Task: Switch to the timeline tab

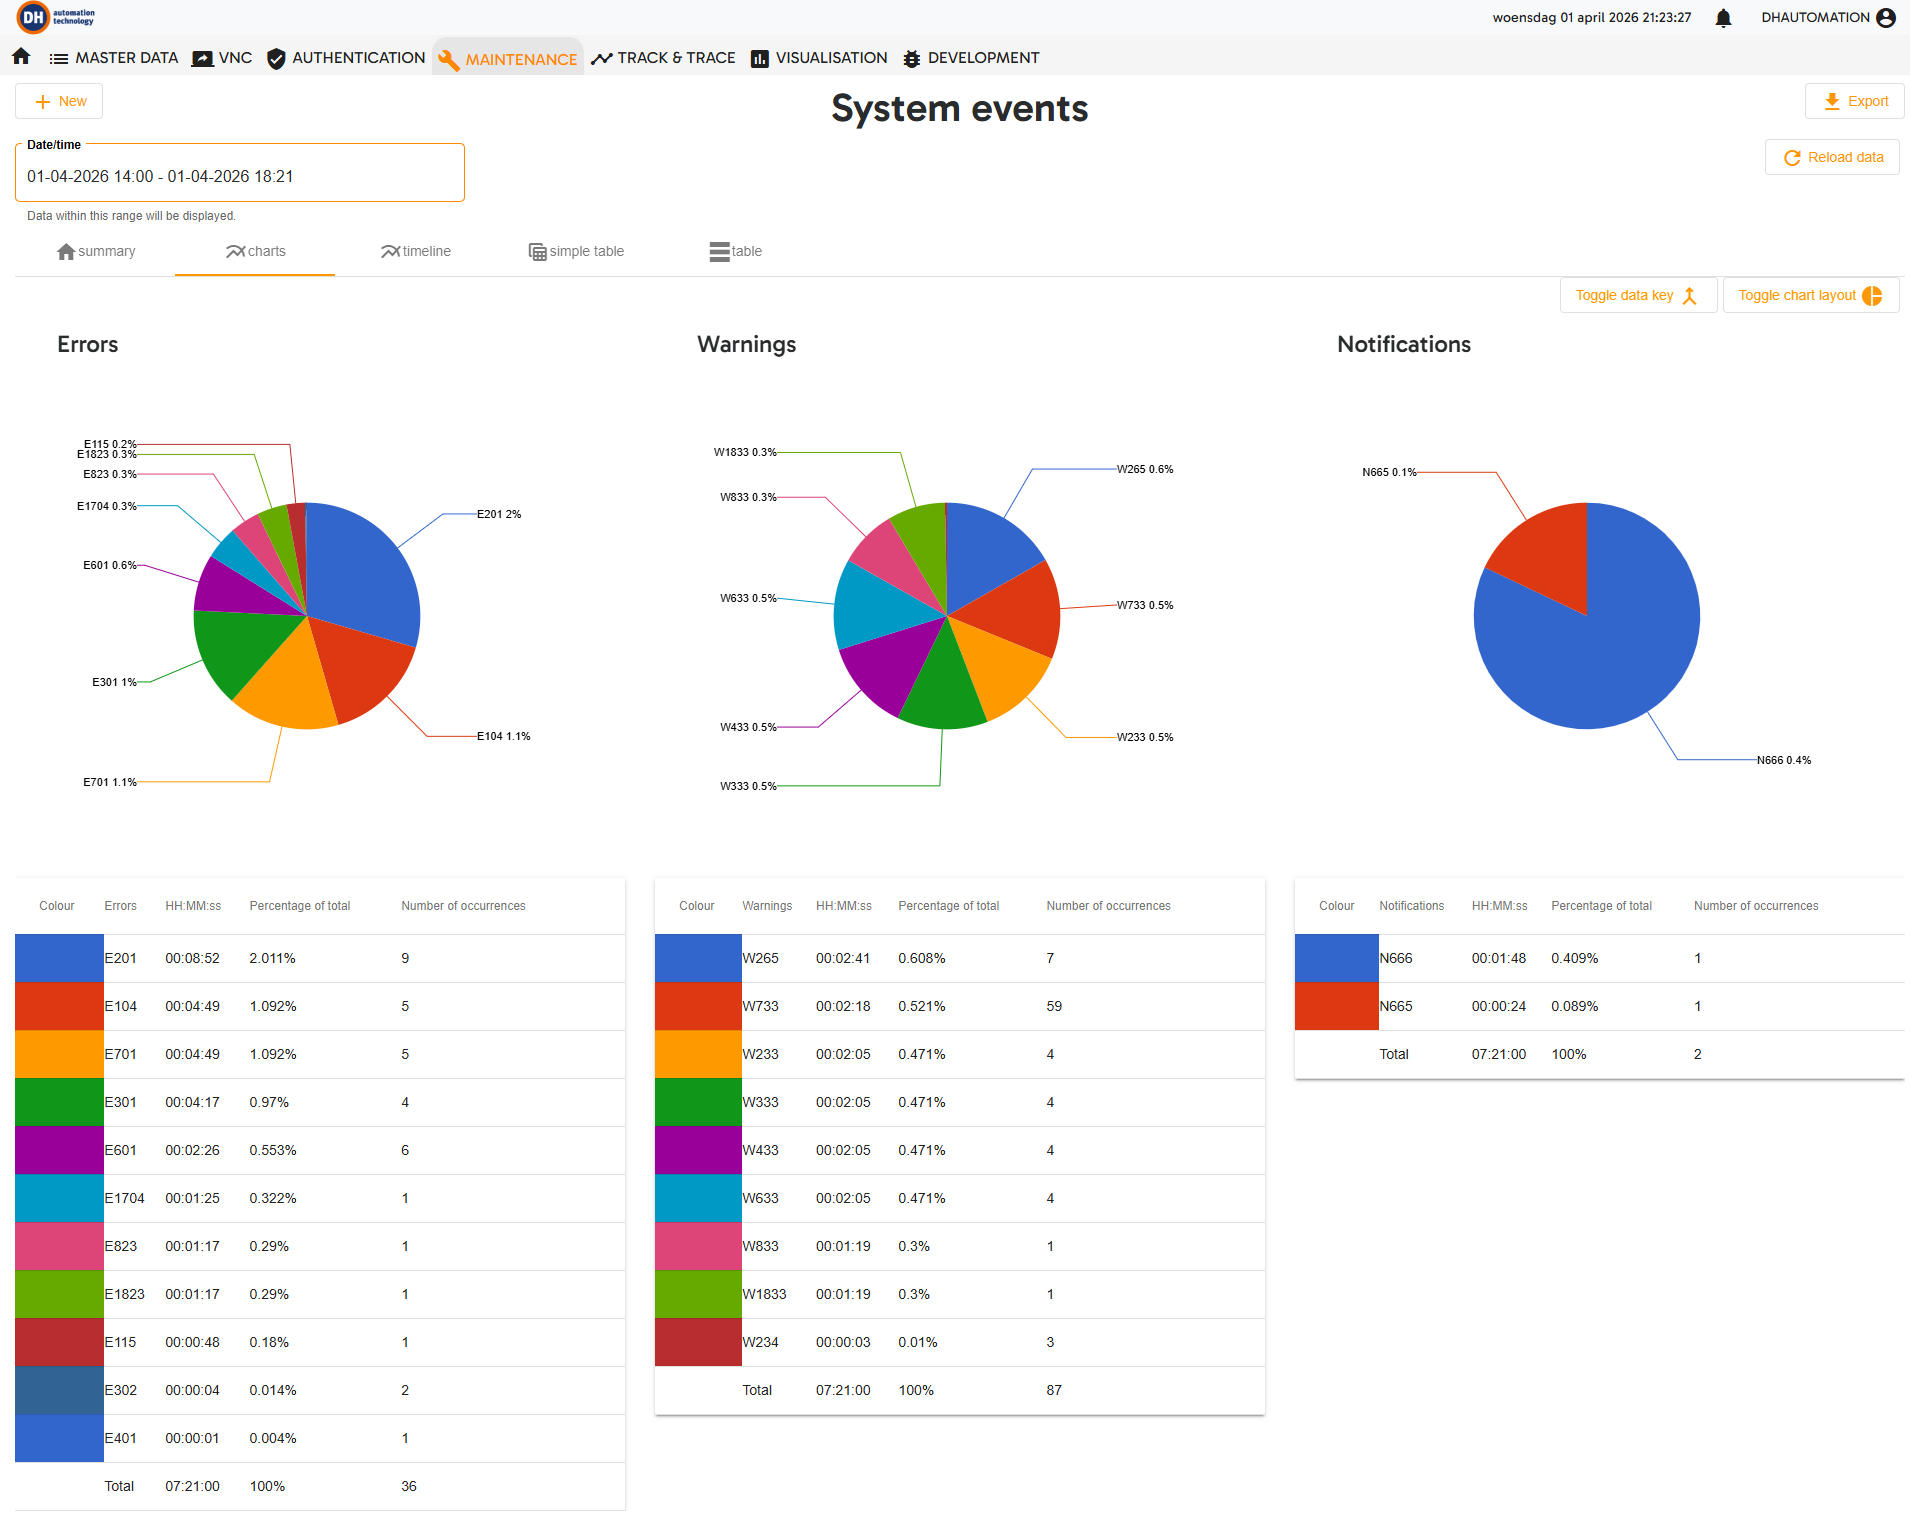Action: (415, 251)
